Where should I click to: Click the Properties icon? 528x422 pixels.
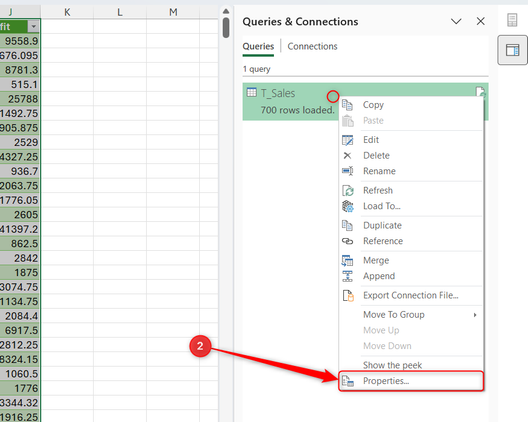348,381
